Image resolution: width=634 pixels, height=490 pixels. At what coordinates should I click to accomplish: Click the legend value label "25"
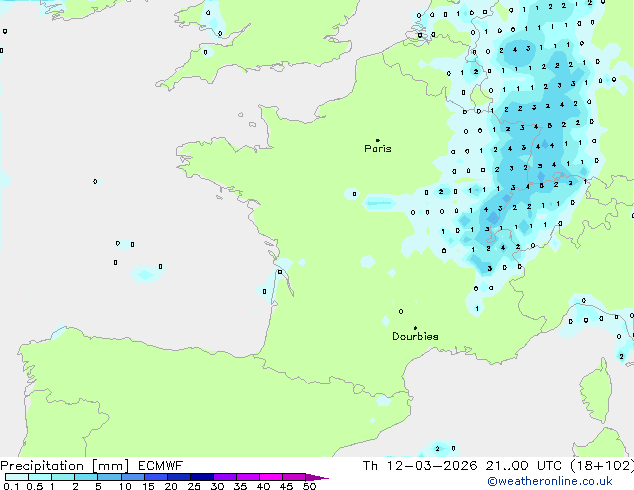coord(194,486)
